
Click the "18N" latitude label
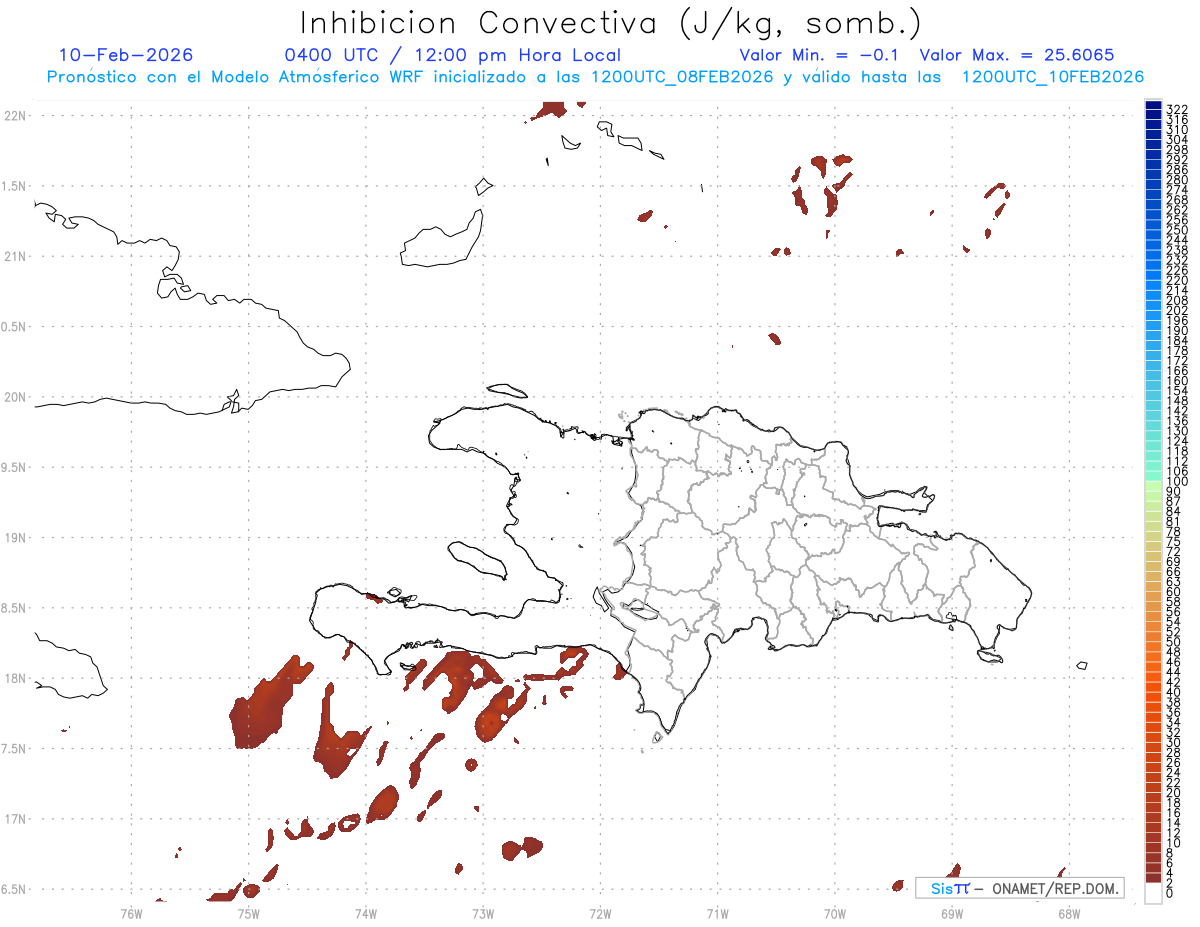[x=15, y=678]
